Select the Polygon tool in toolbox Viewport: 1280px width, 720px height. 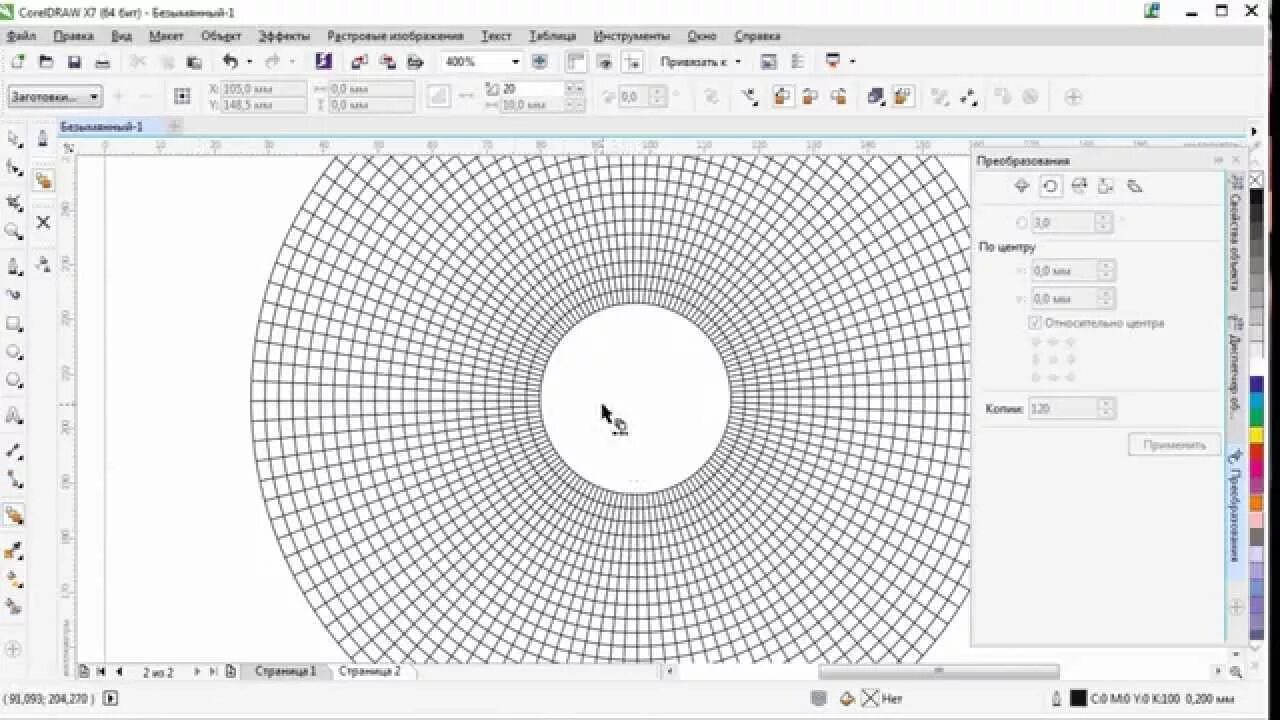click(x=14, y=380)
